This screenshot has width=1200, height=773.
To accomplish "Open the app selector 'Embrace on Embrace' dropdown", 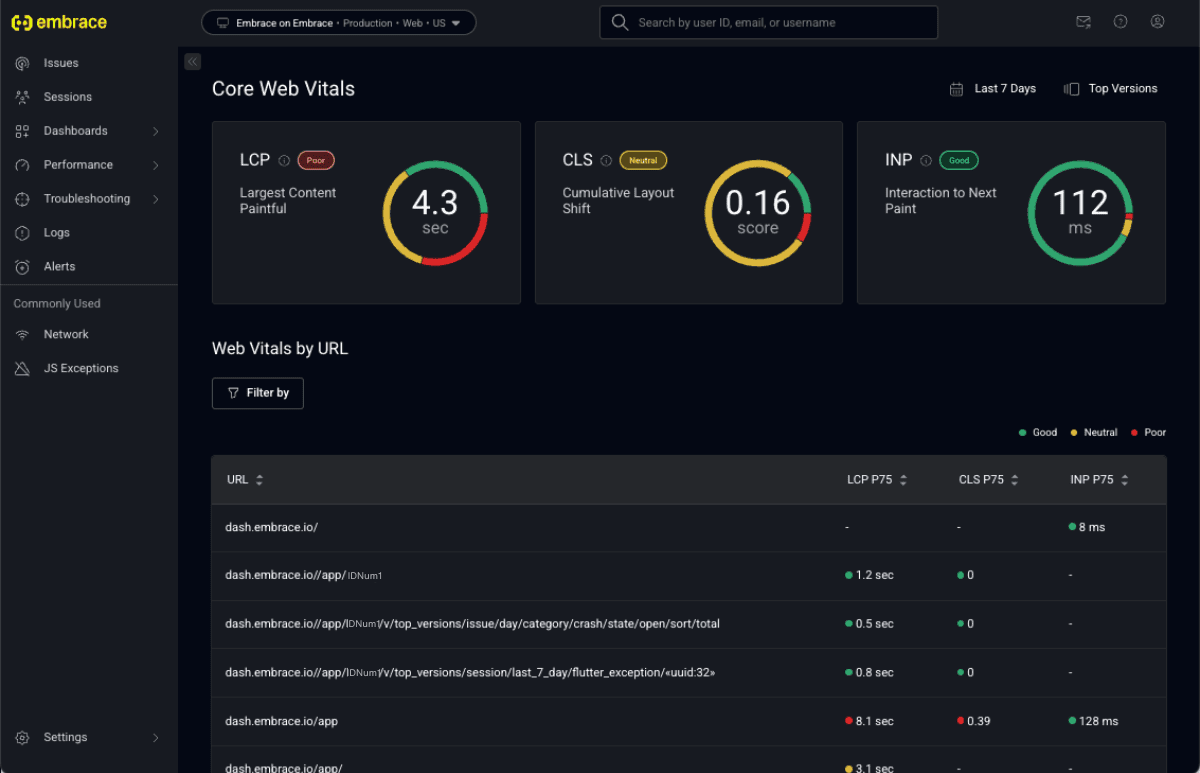I will (339, 23).
